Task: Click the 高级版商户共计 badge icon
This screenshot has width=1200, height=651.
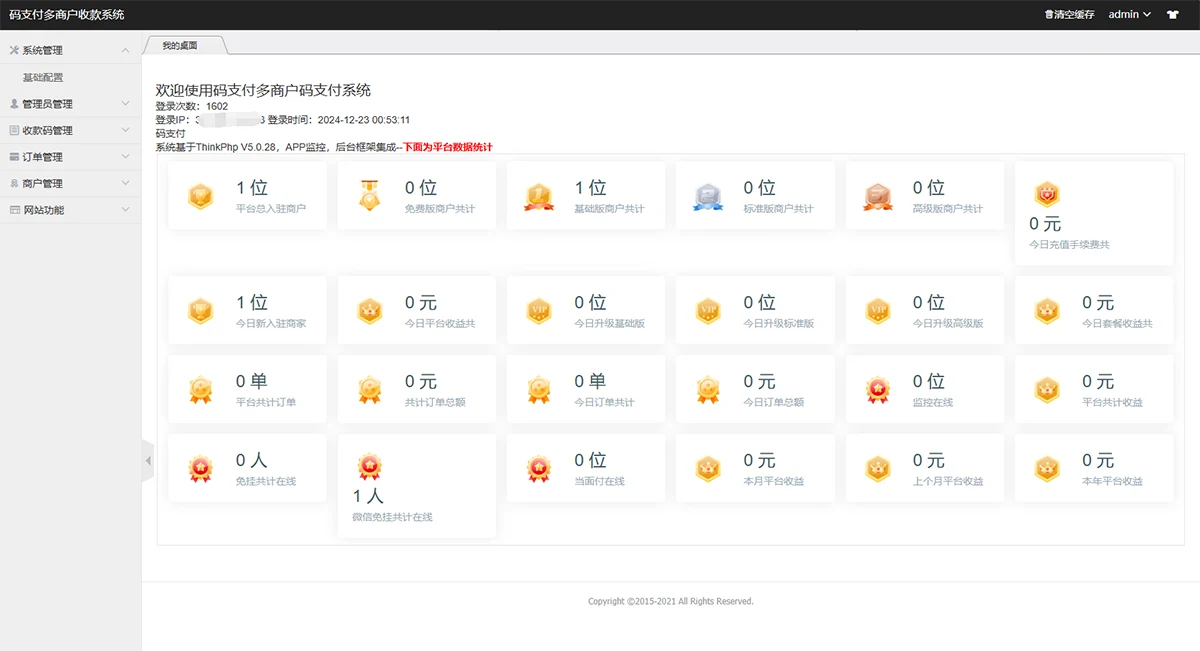Action: [x=878, y=196]
